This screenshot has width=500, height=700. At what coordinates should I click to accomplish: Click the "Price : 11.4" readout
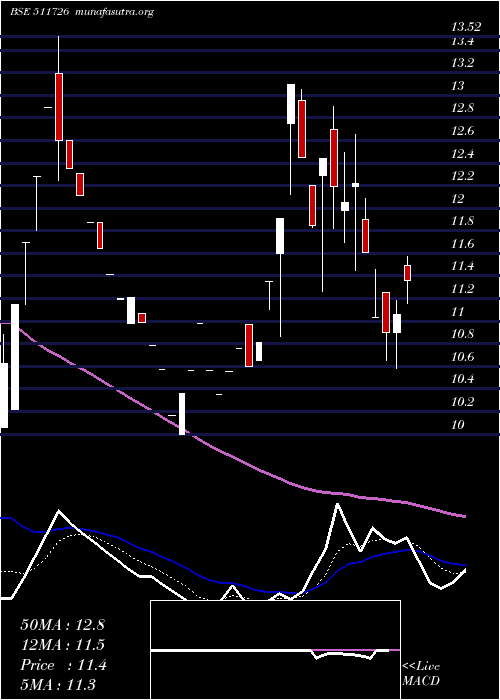[63, 665]
